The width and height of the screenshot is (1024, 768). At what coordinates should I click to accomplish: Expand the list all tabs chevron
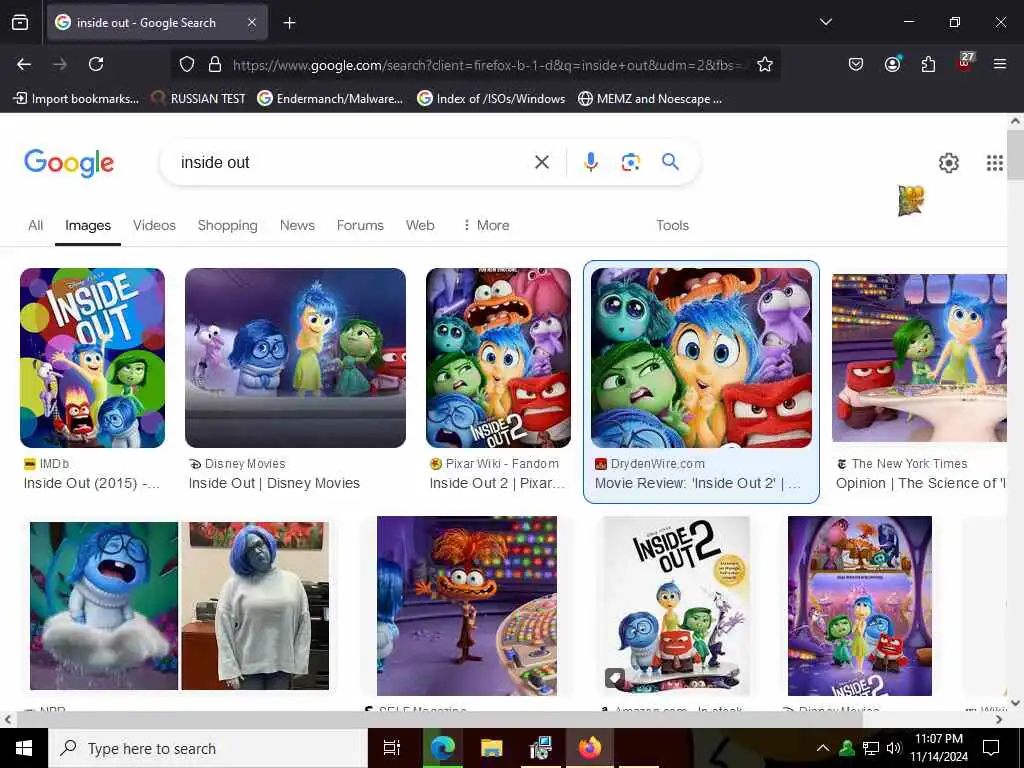pyautogui.click(x=825, y=22)
